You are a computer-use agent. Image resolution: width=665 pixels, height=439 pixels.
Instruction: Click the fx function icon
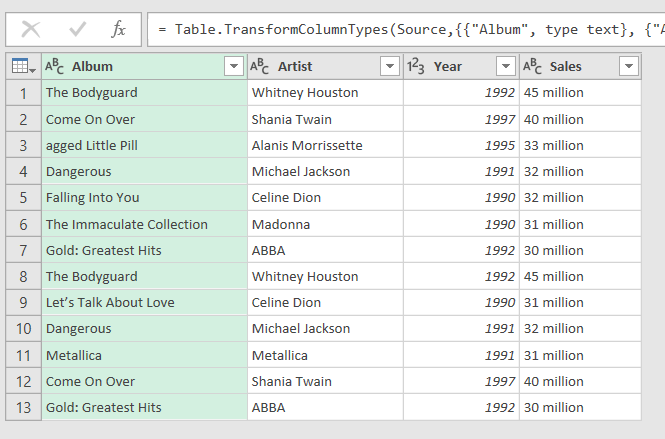coord(119,30)
